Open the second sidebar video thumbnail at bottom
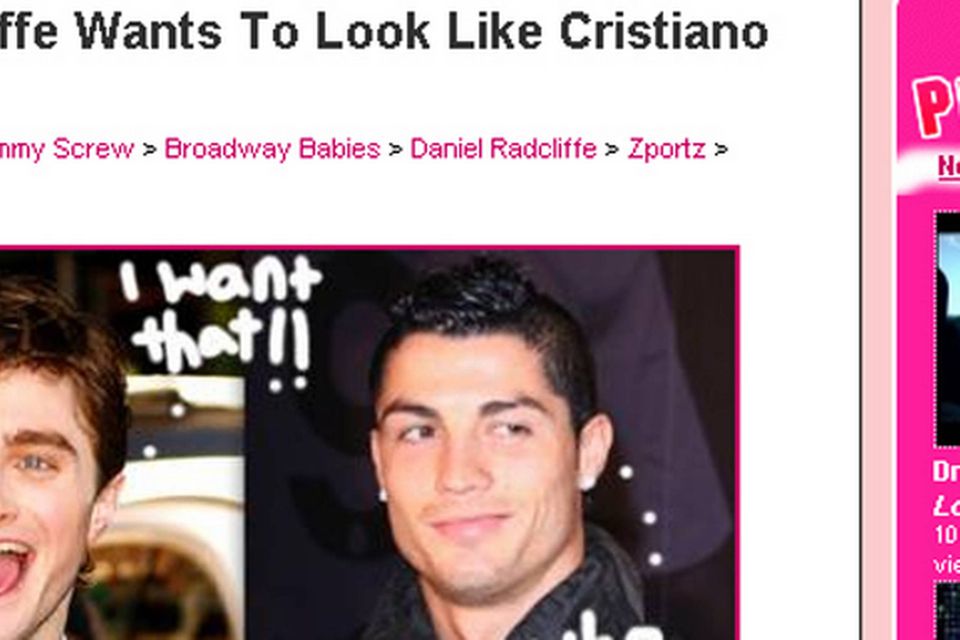This screenshot has height=640, width=960. [x=947, y=611]
